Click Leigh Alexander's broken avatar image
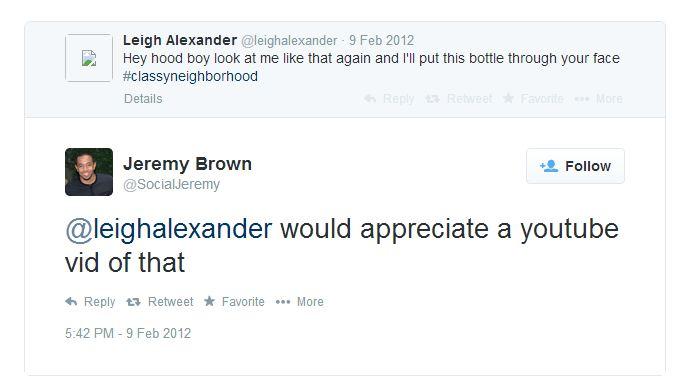The image size is (675, 380). [x=89, y=58]
